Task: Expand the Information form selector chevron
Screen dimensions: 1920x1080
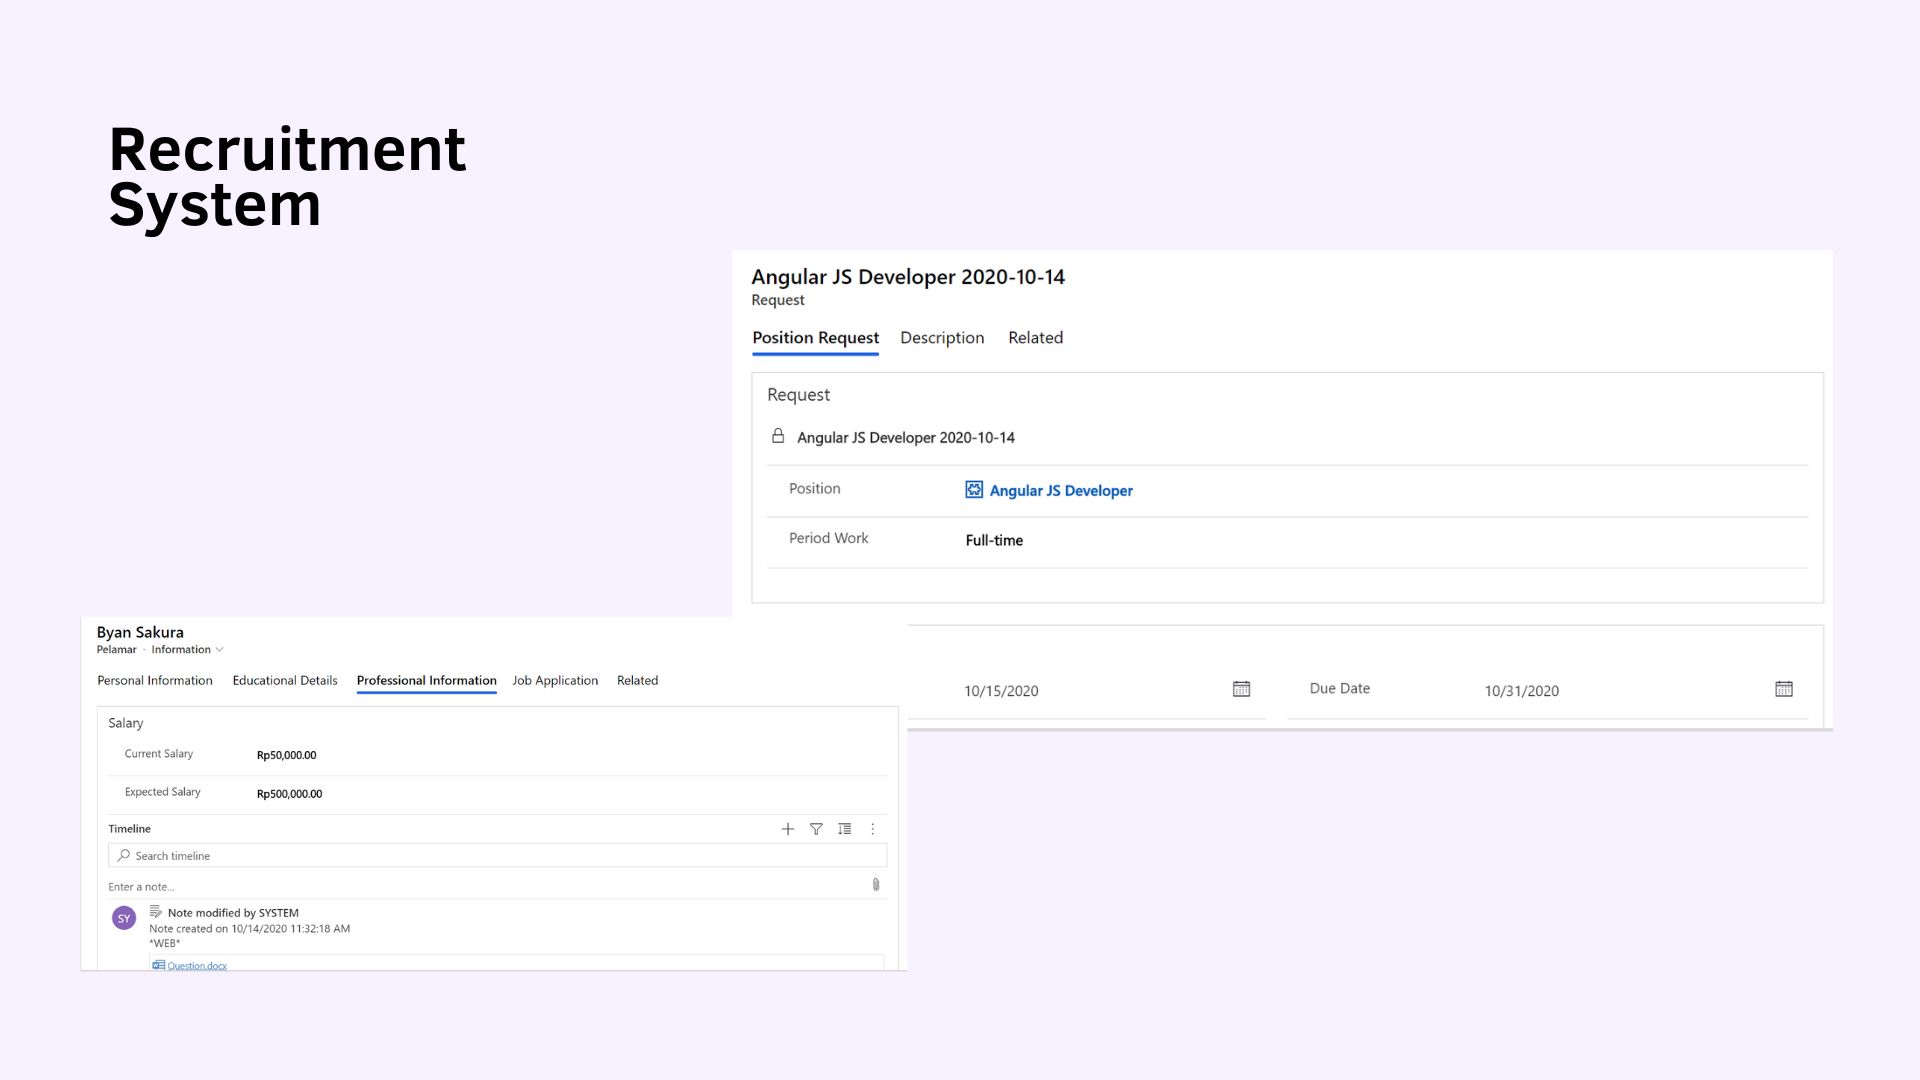Action: pyautogui.click(x=219, y=650)
